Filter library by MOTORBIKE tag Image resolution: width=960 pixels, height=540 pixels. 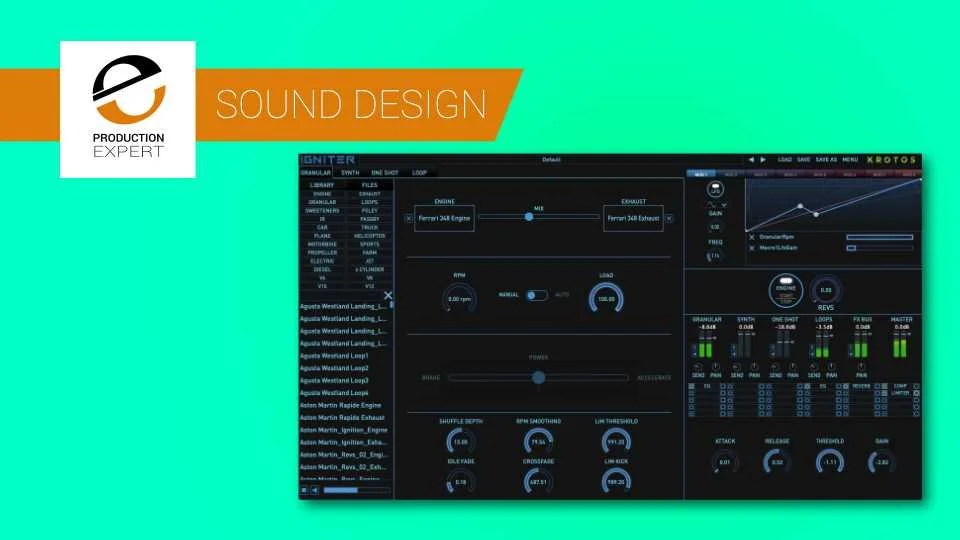click(322, 244)
